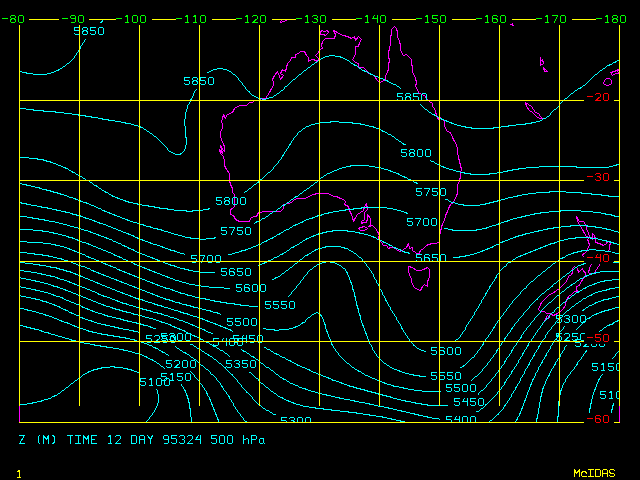Screen dimensions: 640x480
Task: Click the 5850 label over northeastern Australia
Action: point(412,97)
